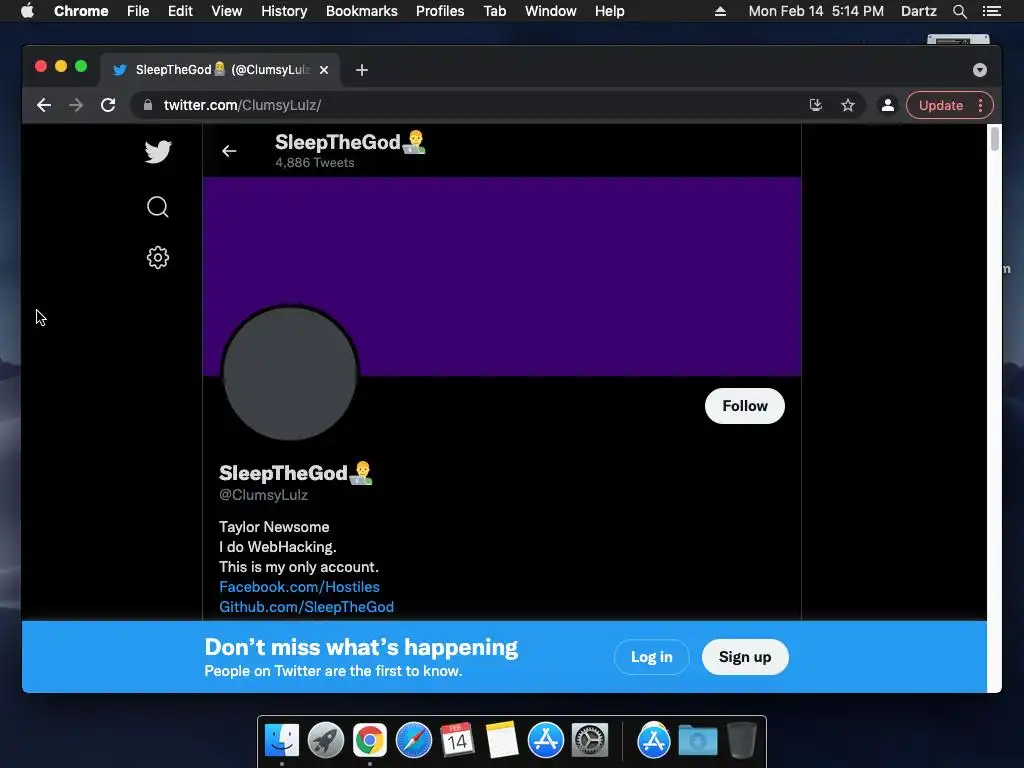Open System Preferences from the Dock
Screen dimensions: 1024x768
590,741
